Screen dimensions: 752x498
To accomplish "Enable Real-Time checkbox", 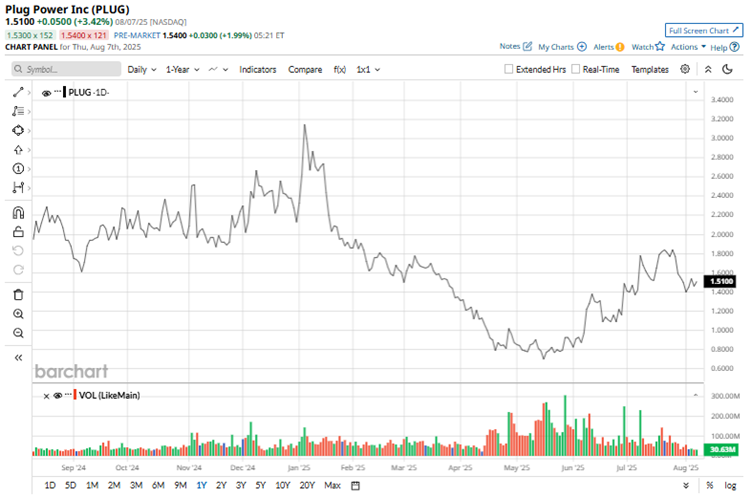I will click(576, 69).
